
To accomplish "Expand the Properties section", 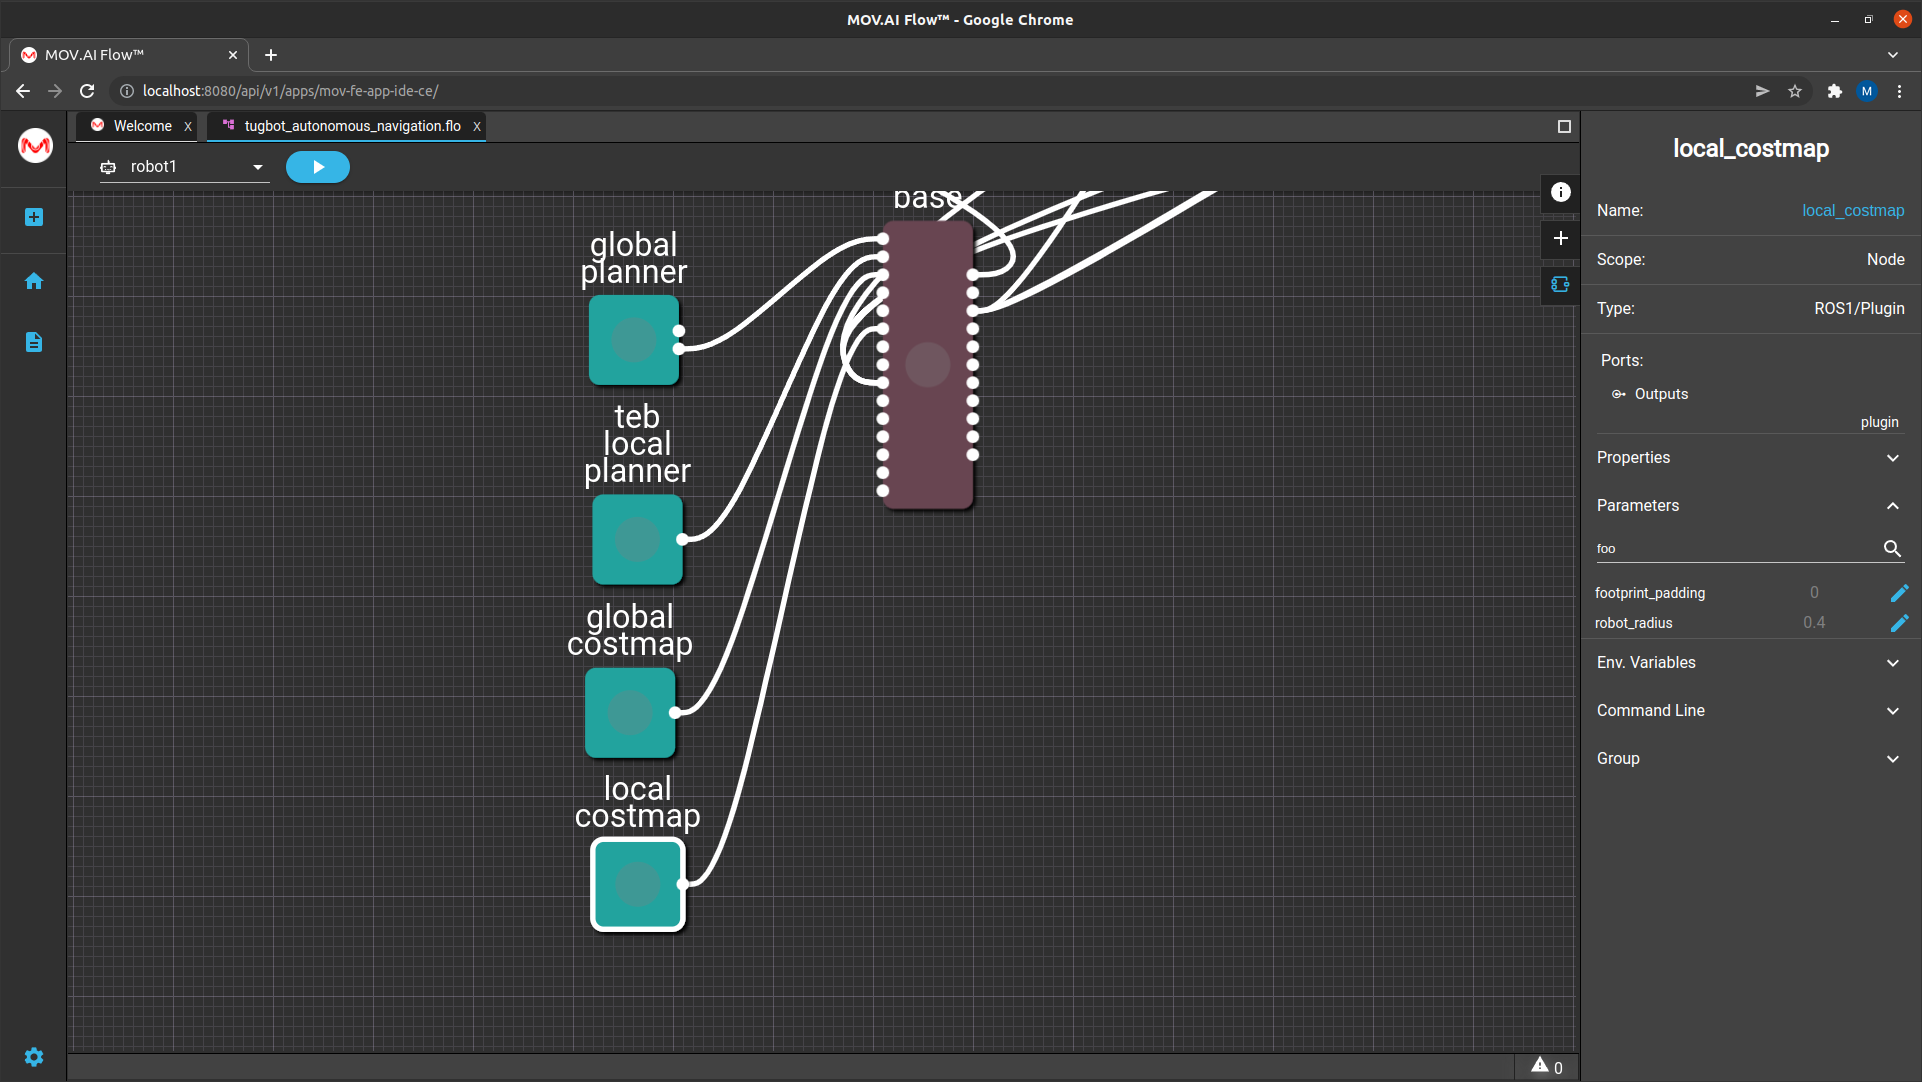I will coord(1750,458).
